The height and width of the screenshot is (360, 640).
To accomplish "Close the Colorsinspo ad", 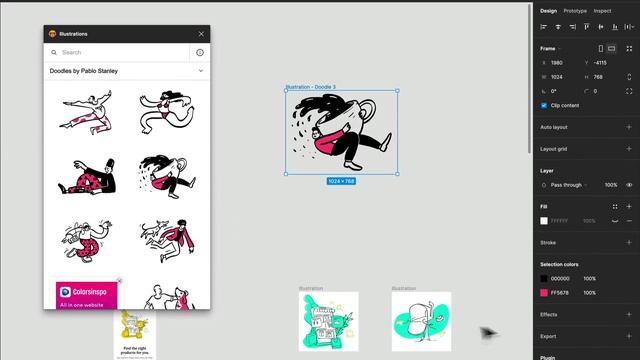I will tap(119, 280).
